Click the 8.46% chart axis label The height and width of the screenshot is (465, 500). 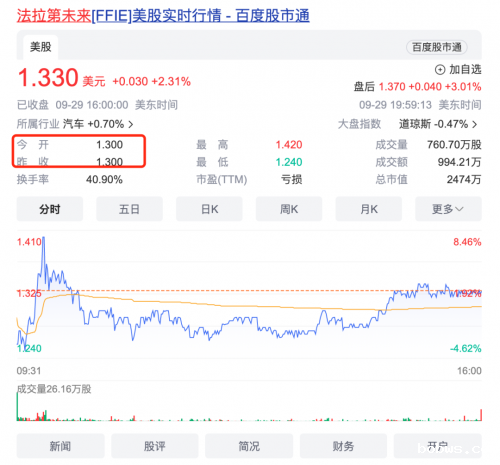(x=467, y=242)
